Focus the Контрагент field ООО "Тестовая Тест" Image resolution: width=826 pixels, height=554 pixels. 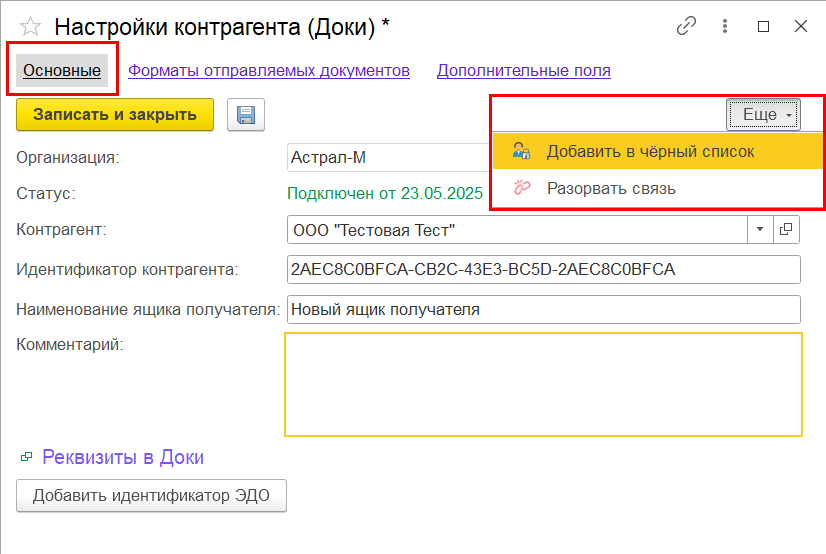pyautogui.click(x=517, y=230)
